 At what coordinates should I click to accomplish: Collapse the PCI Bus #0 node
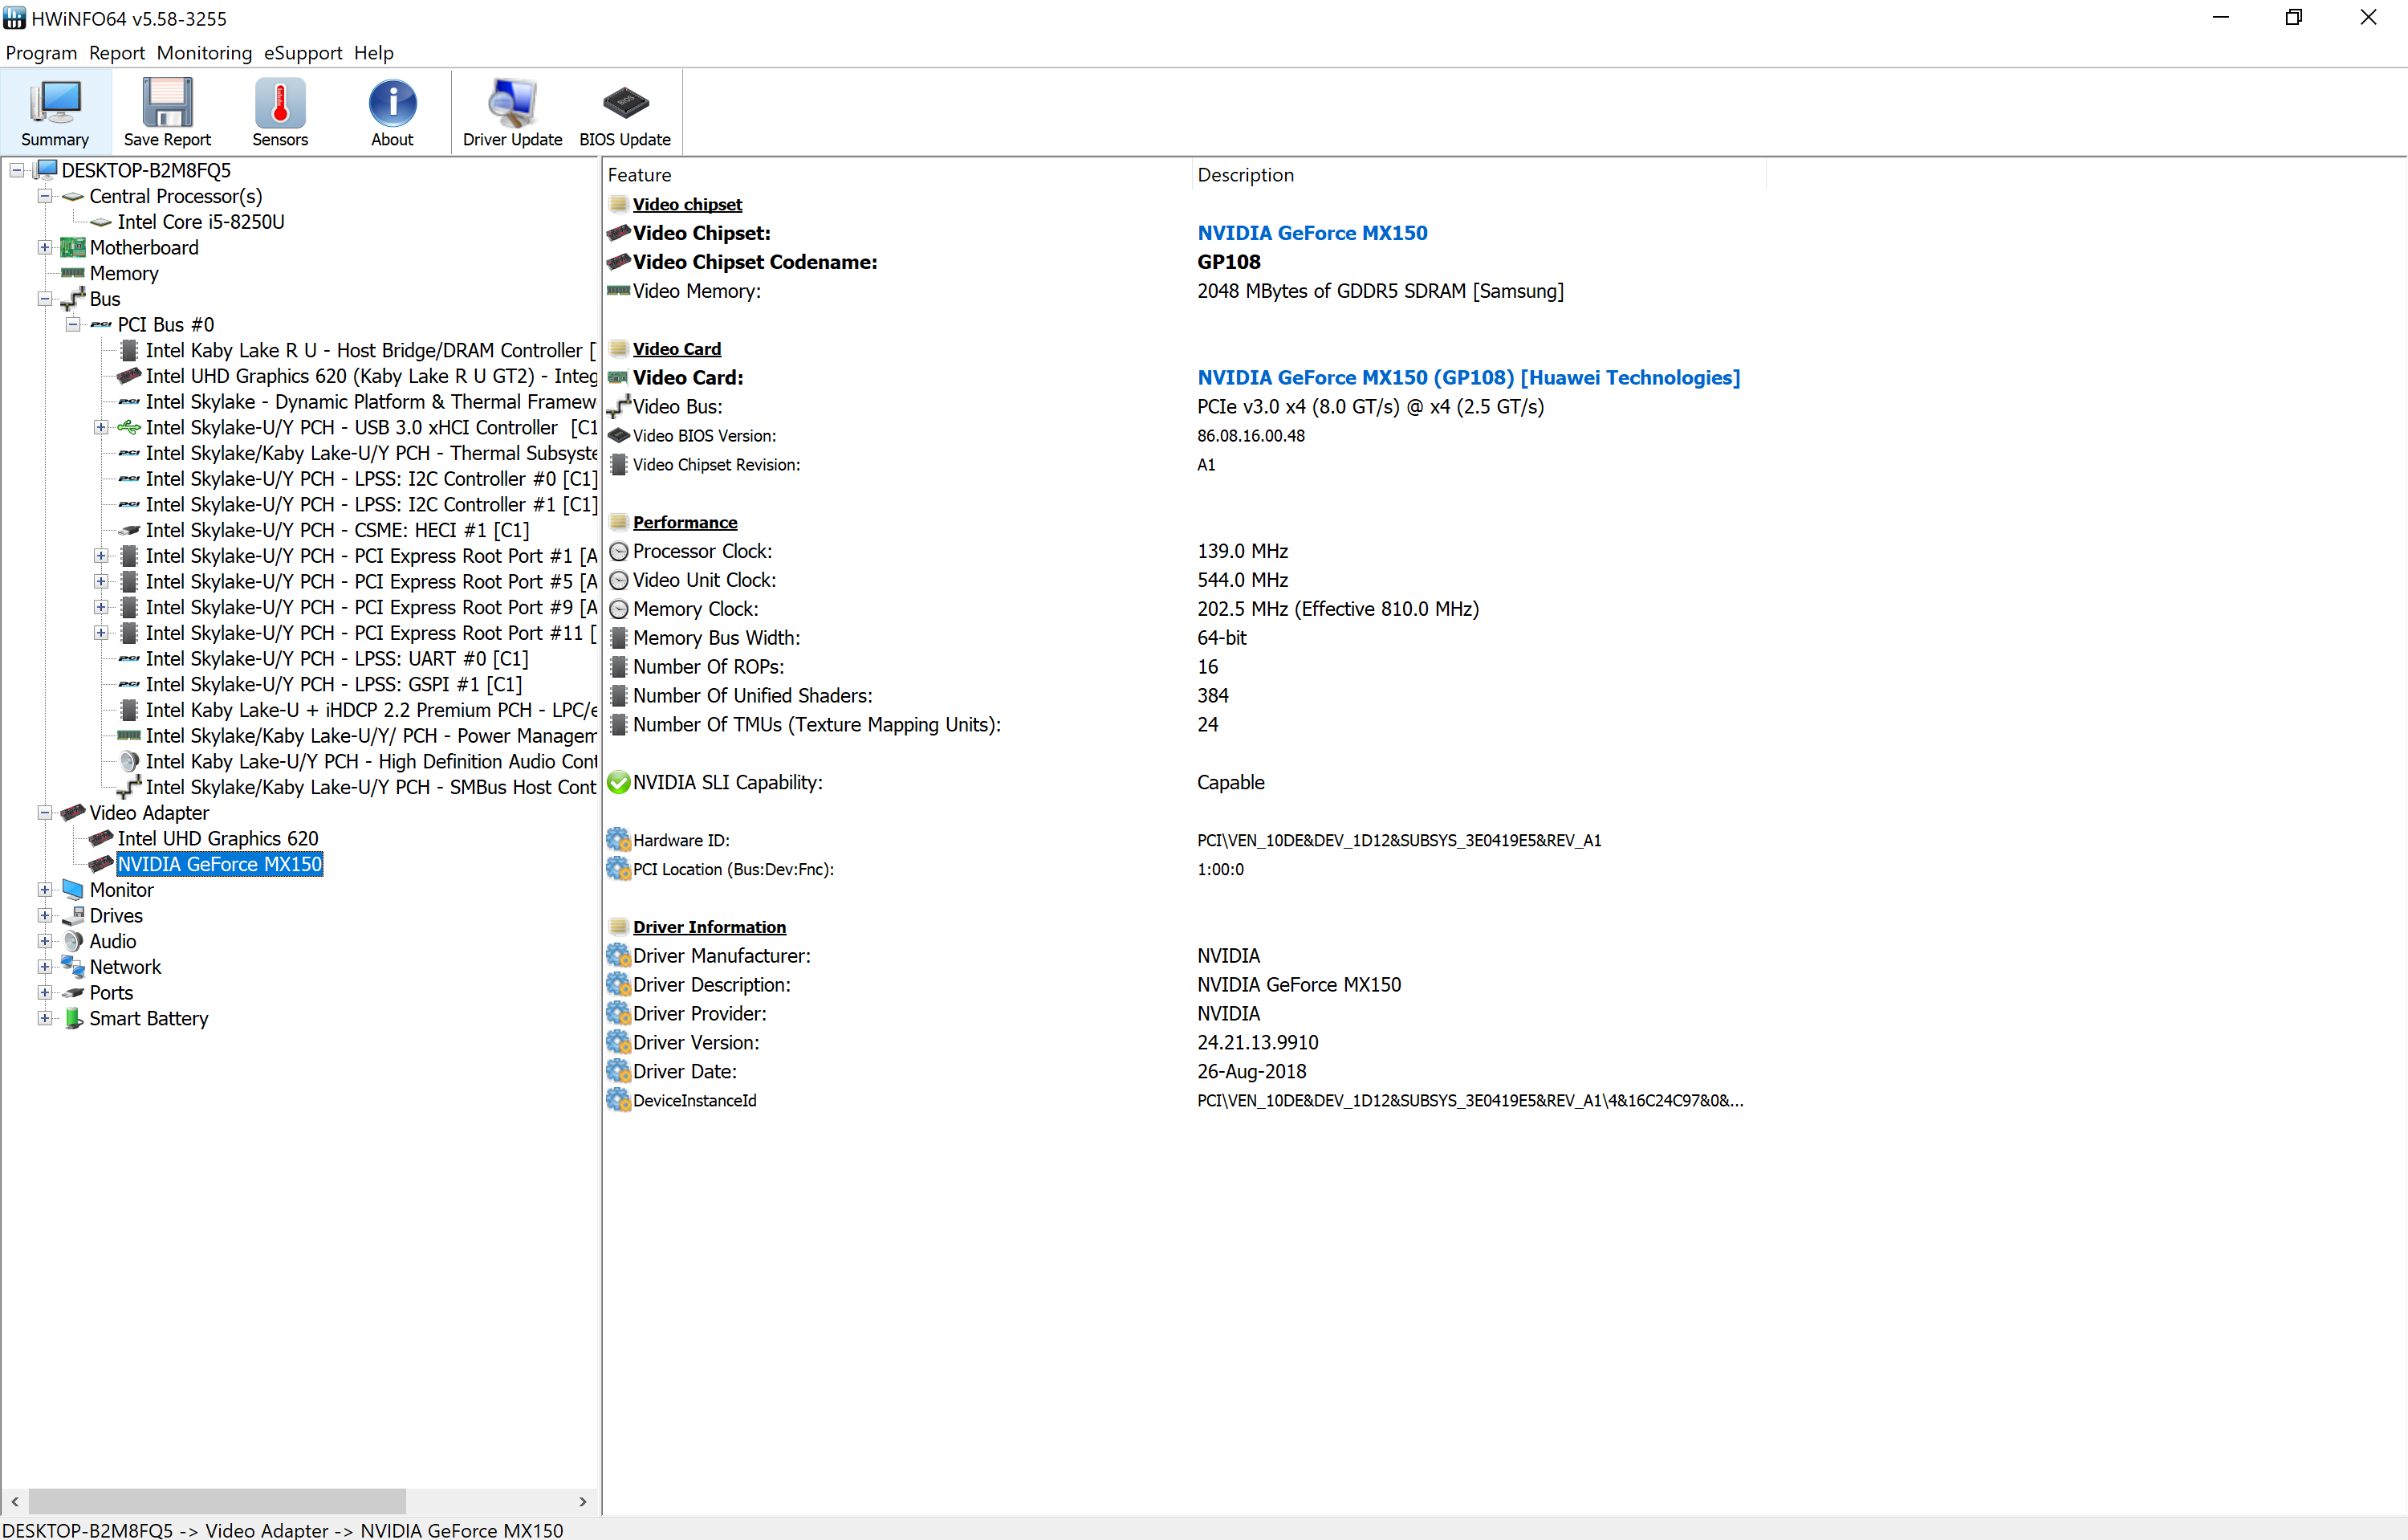pos(73,324)
